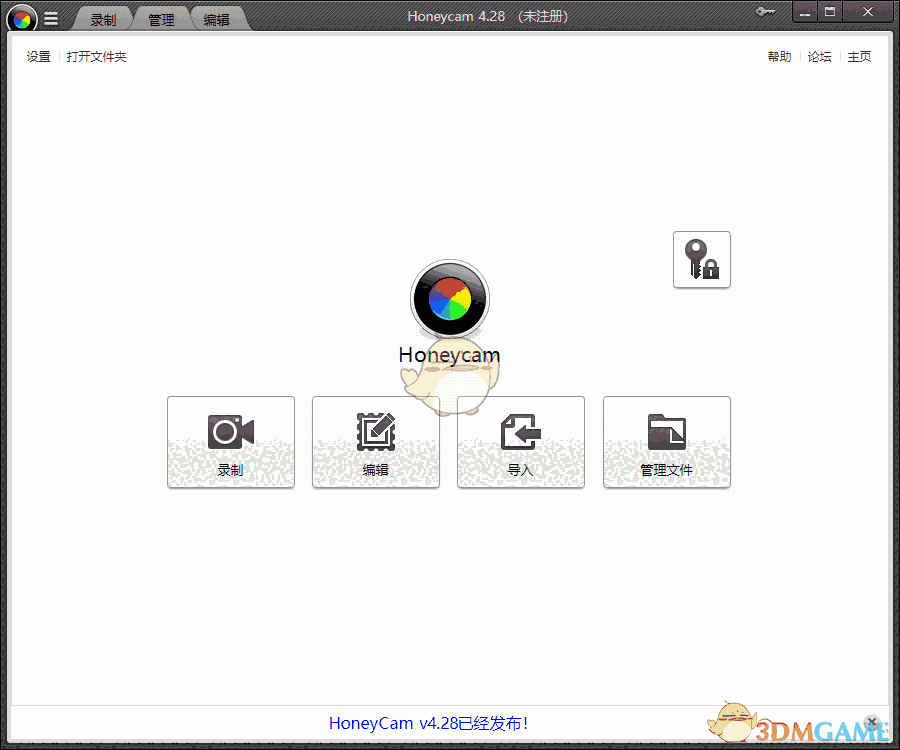Open 管理文件 via the folder icon

click(666, 442)
